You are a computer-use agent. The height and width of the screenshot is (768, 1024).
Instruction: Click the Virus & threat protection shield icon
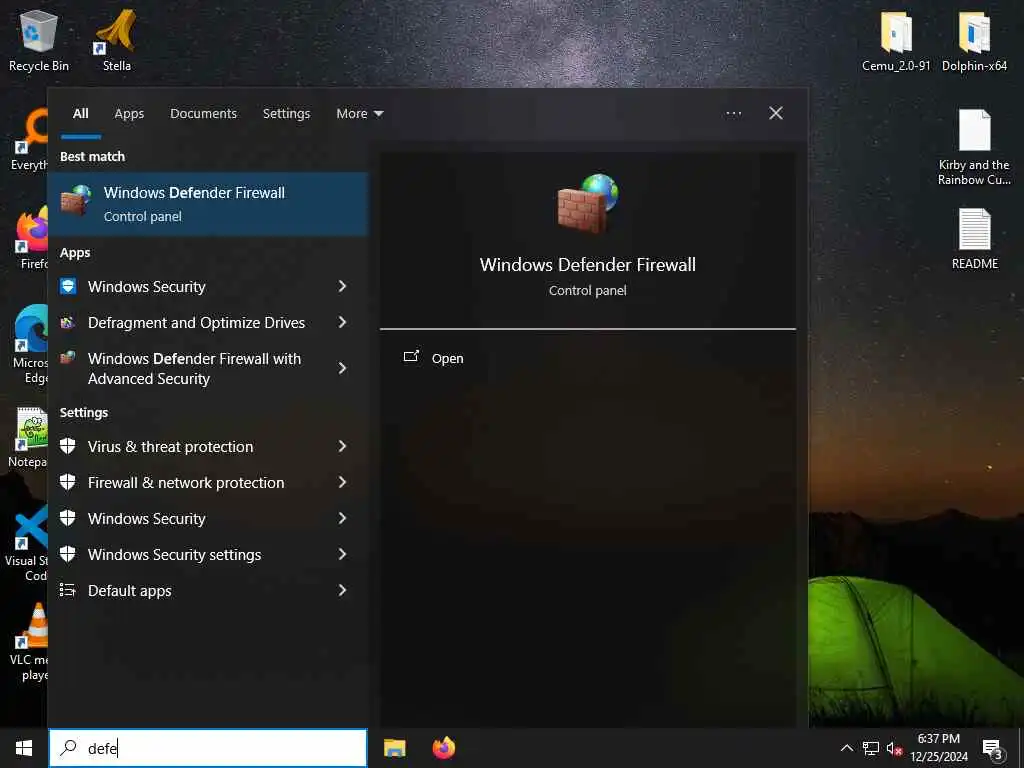pos(68,446)
